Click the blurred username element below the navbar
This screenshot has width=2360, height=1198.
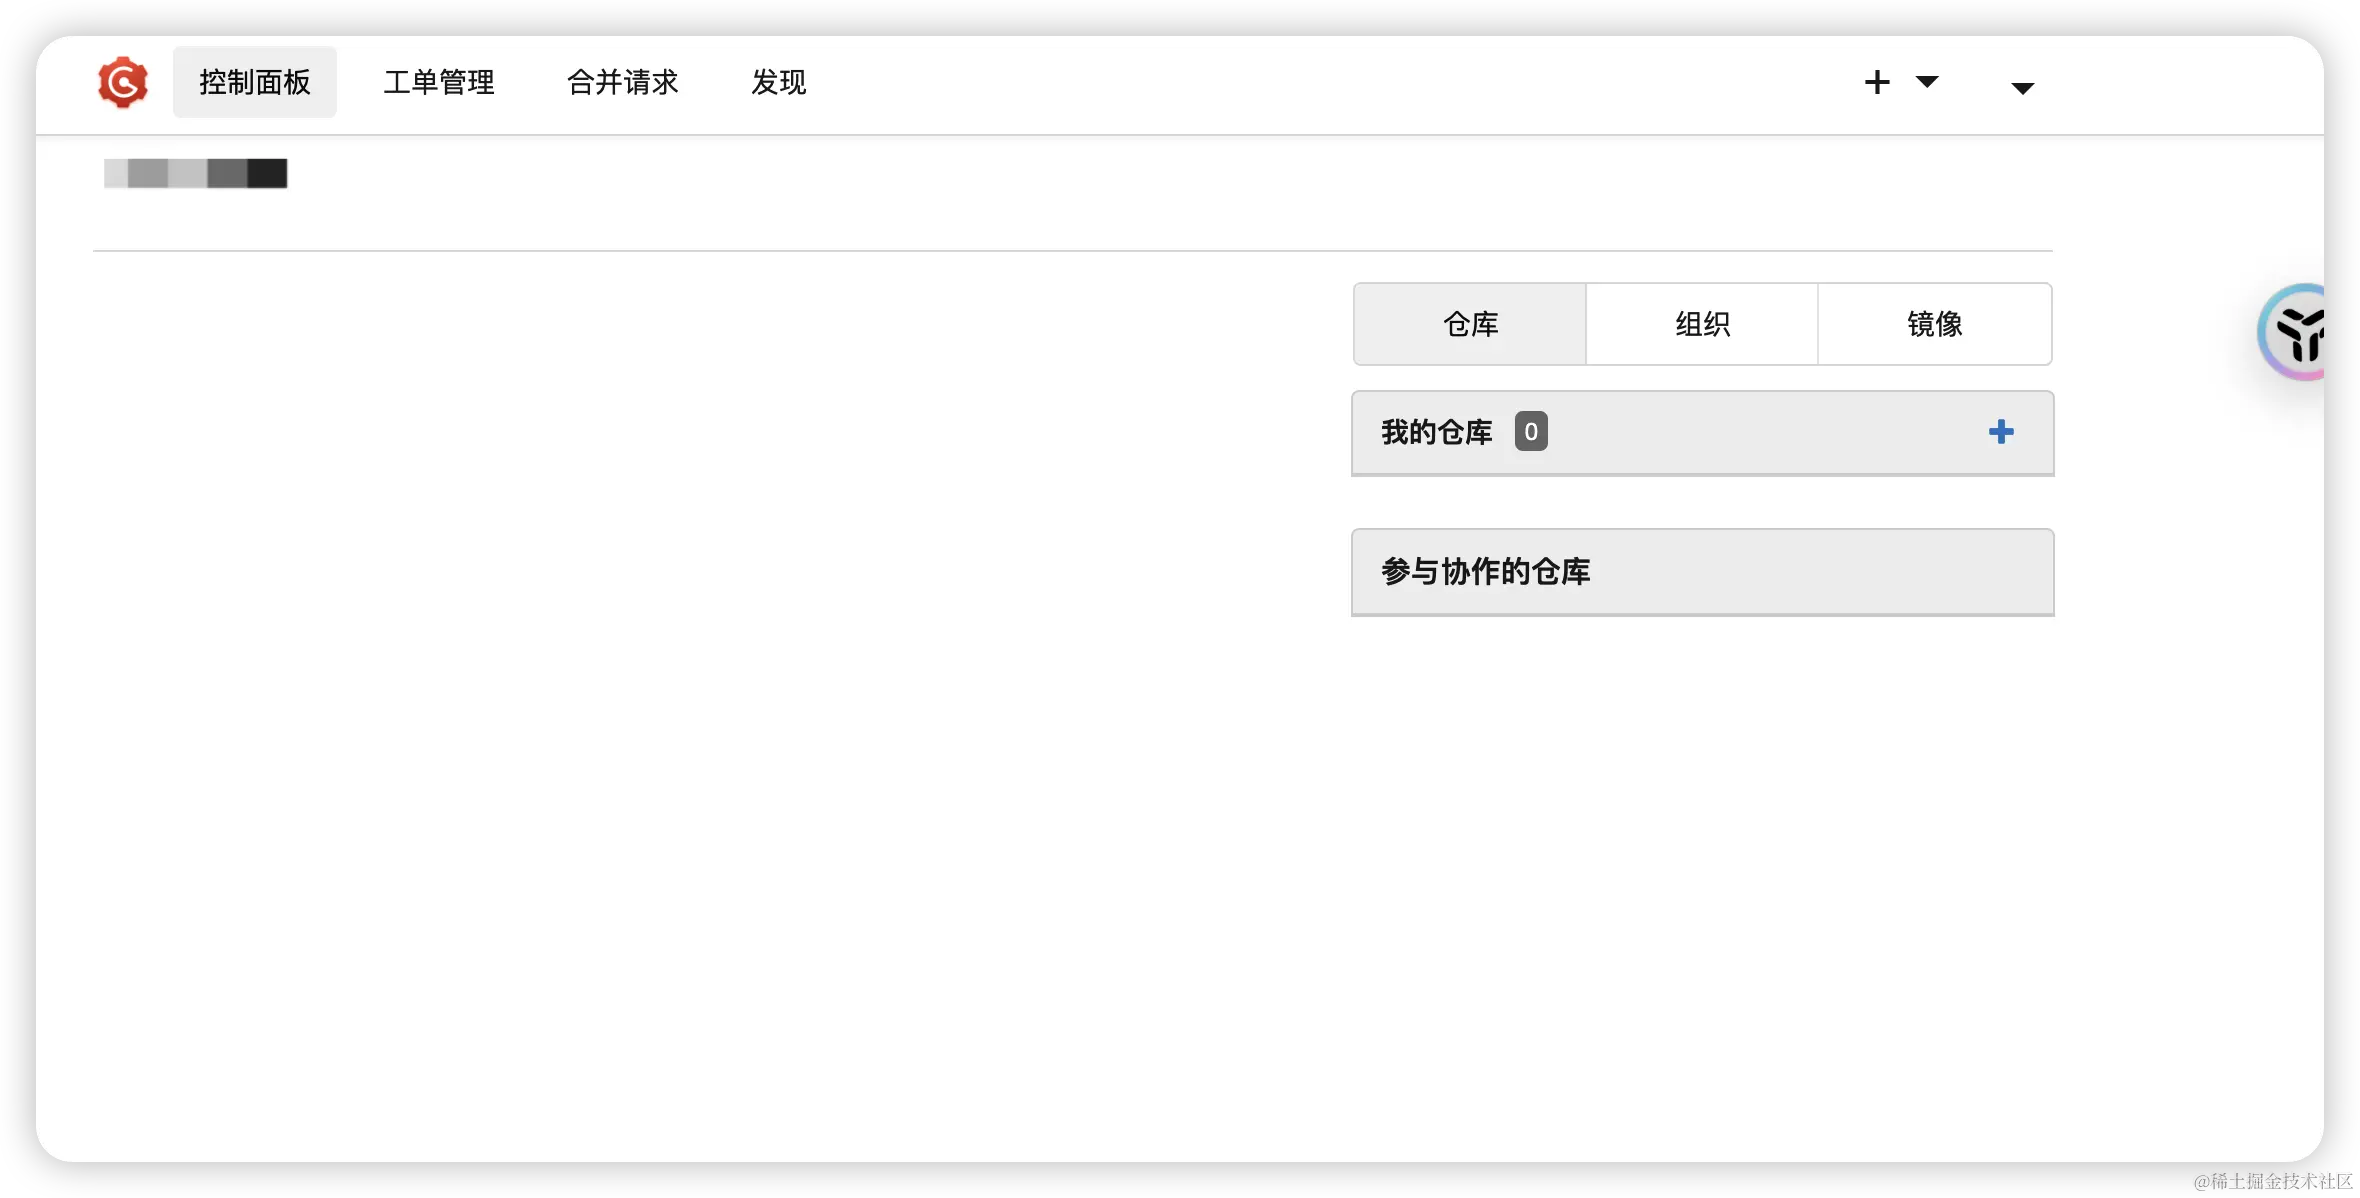click(x=195, y=173)
